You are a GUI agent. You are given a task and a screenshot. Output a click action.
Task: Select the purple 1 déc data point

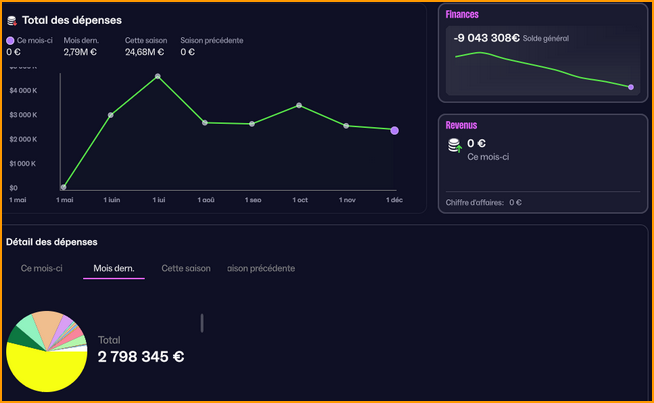[395, 131]
